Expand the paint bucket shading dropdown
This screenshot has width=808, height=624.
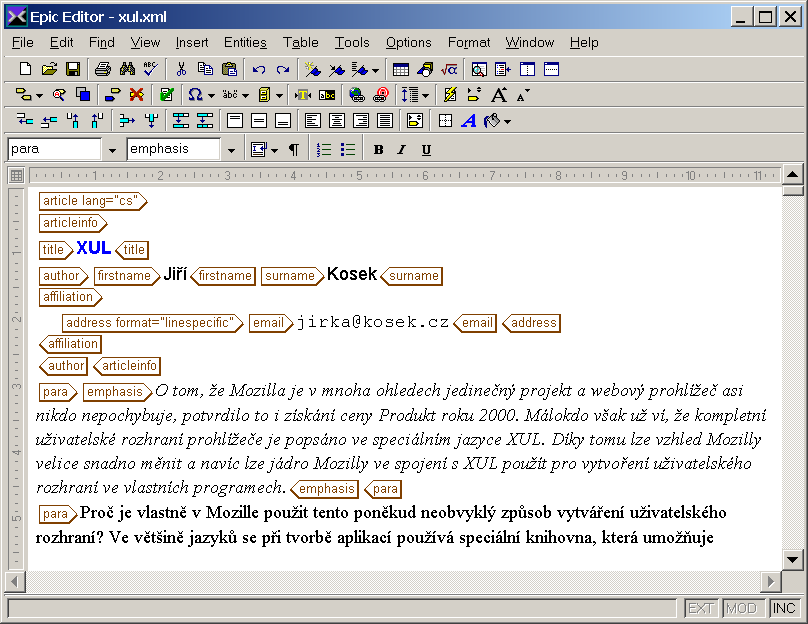click(x=508, y=122)
